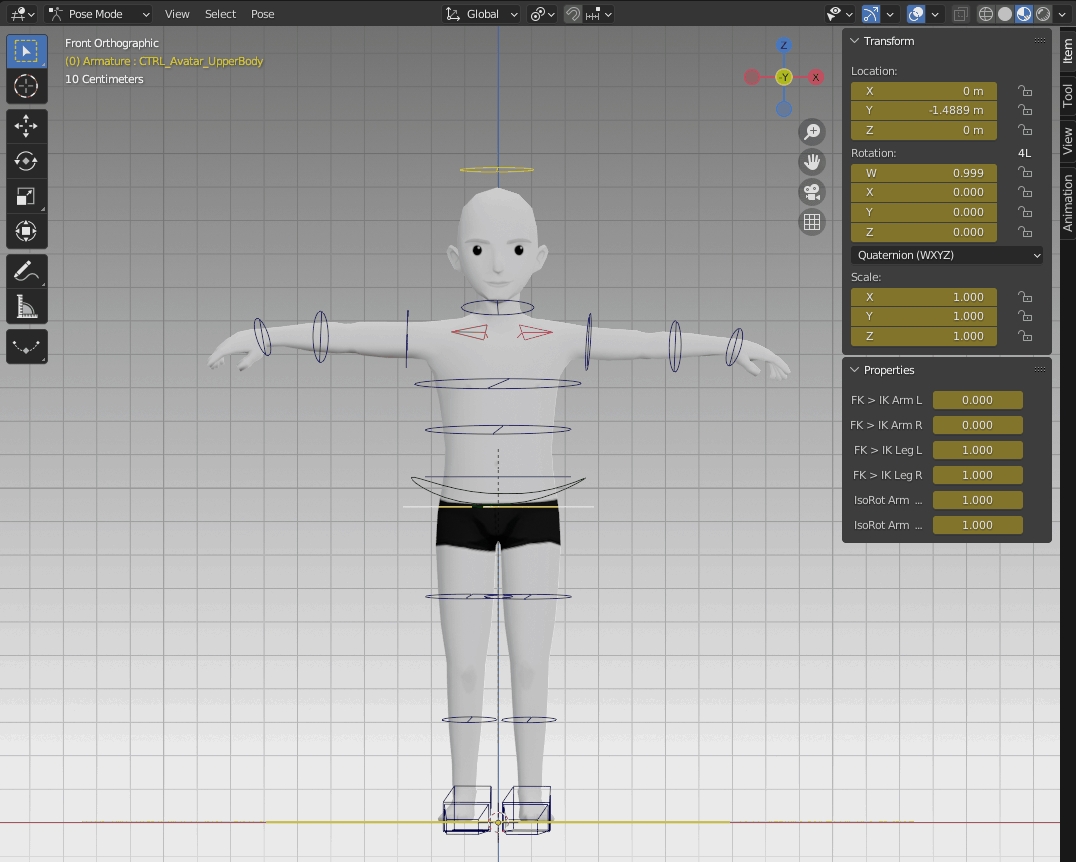Click the camera view icon
The height and width of the screenshot is (862, 1076).
pyautogui.click(x=811, y=192)
